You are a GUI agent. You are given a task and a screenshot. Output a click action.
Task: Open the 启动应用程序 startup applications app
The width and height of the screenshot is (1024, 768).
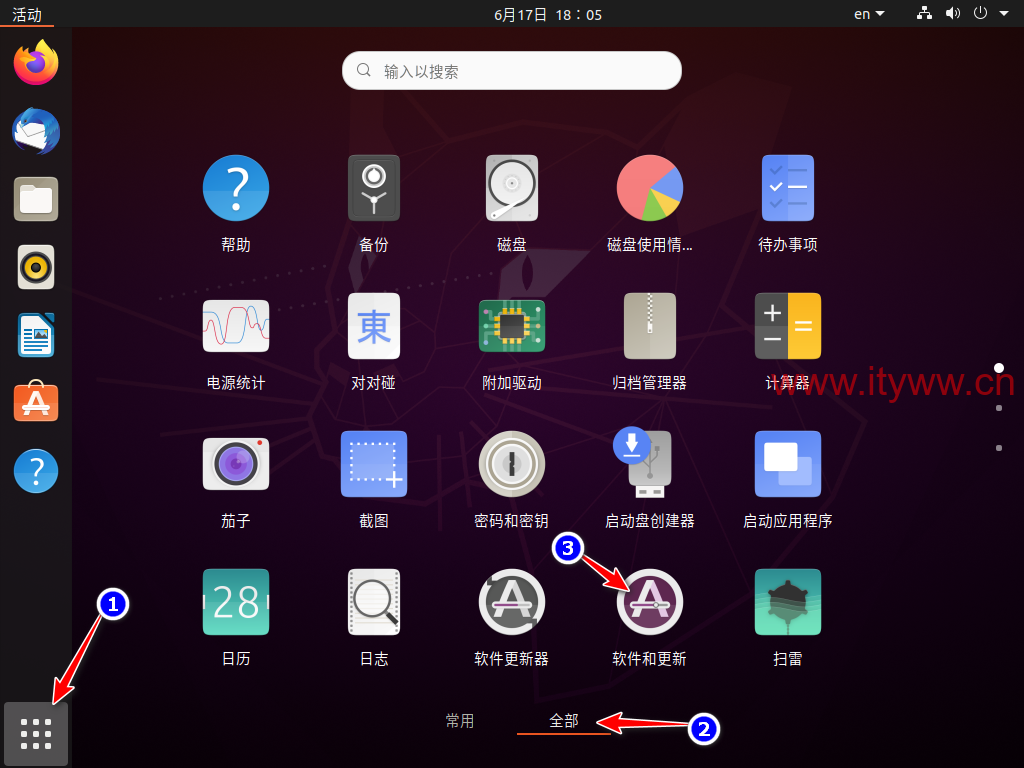click(x=788, y=464)
